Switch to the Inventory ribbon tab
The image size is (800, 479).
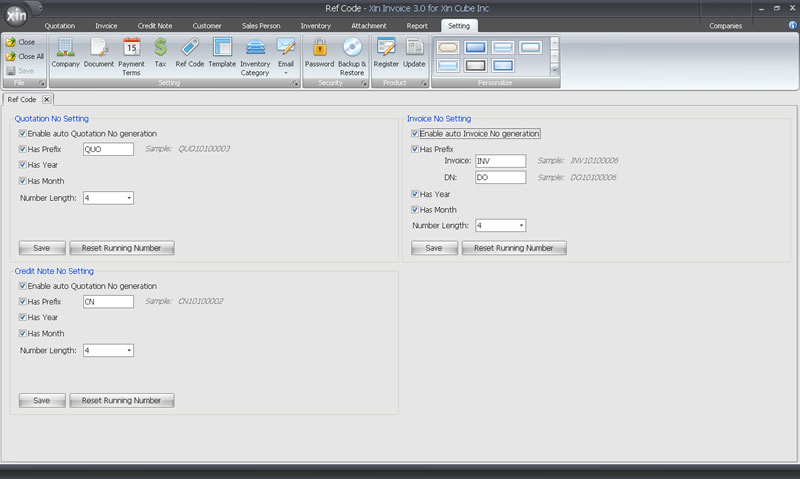(x=315, y=25)
